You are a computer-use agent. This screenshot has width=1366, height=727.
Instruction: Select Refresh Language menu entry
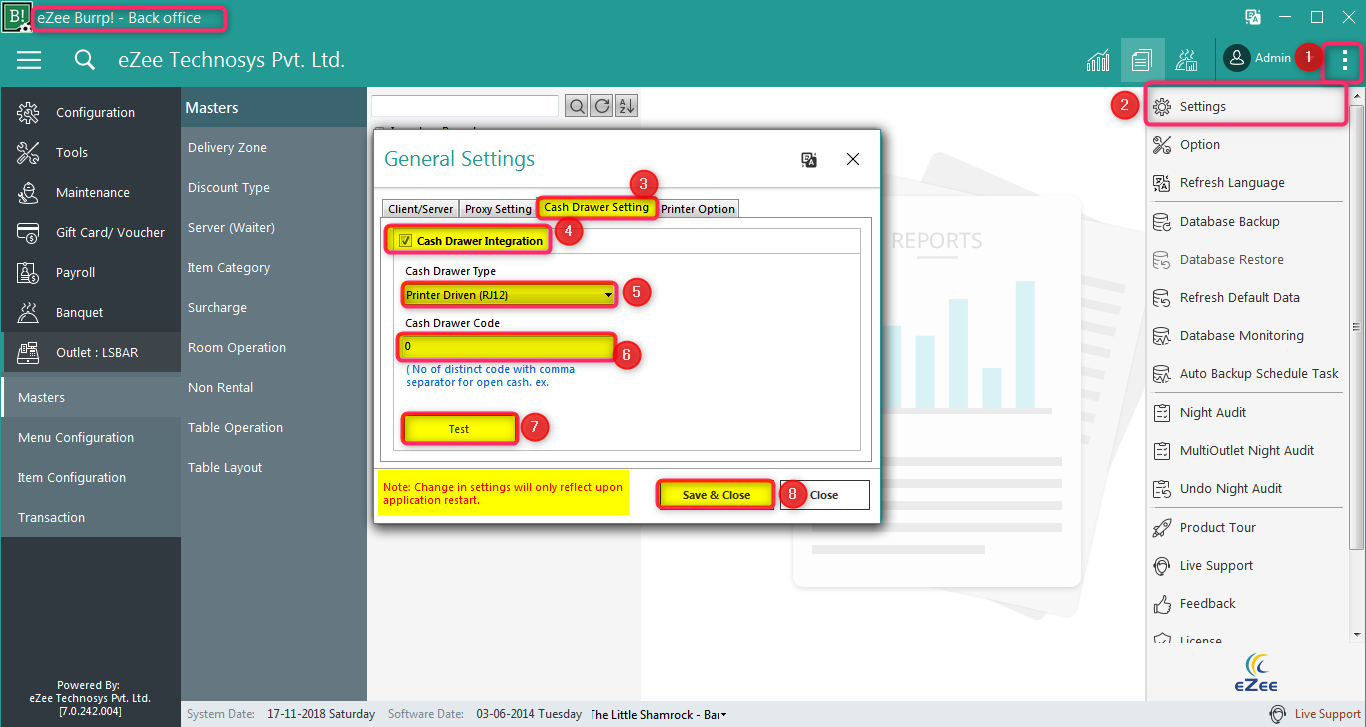coord(1246,182)
